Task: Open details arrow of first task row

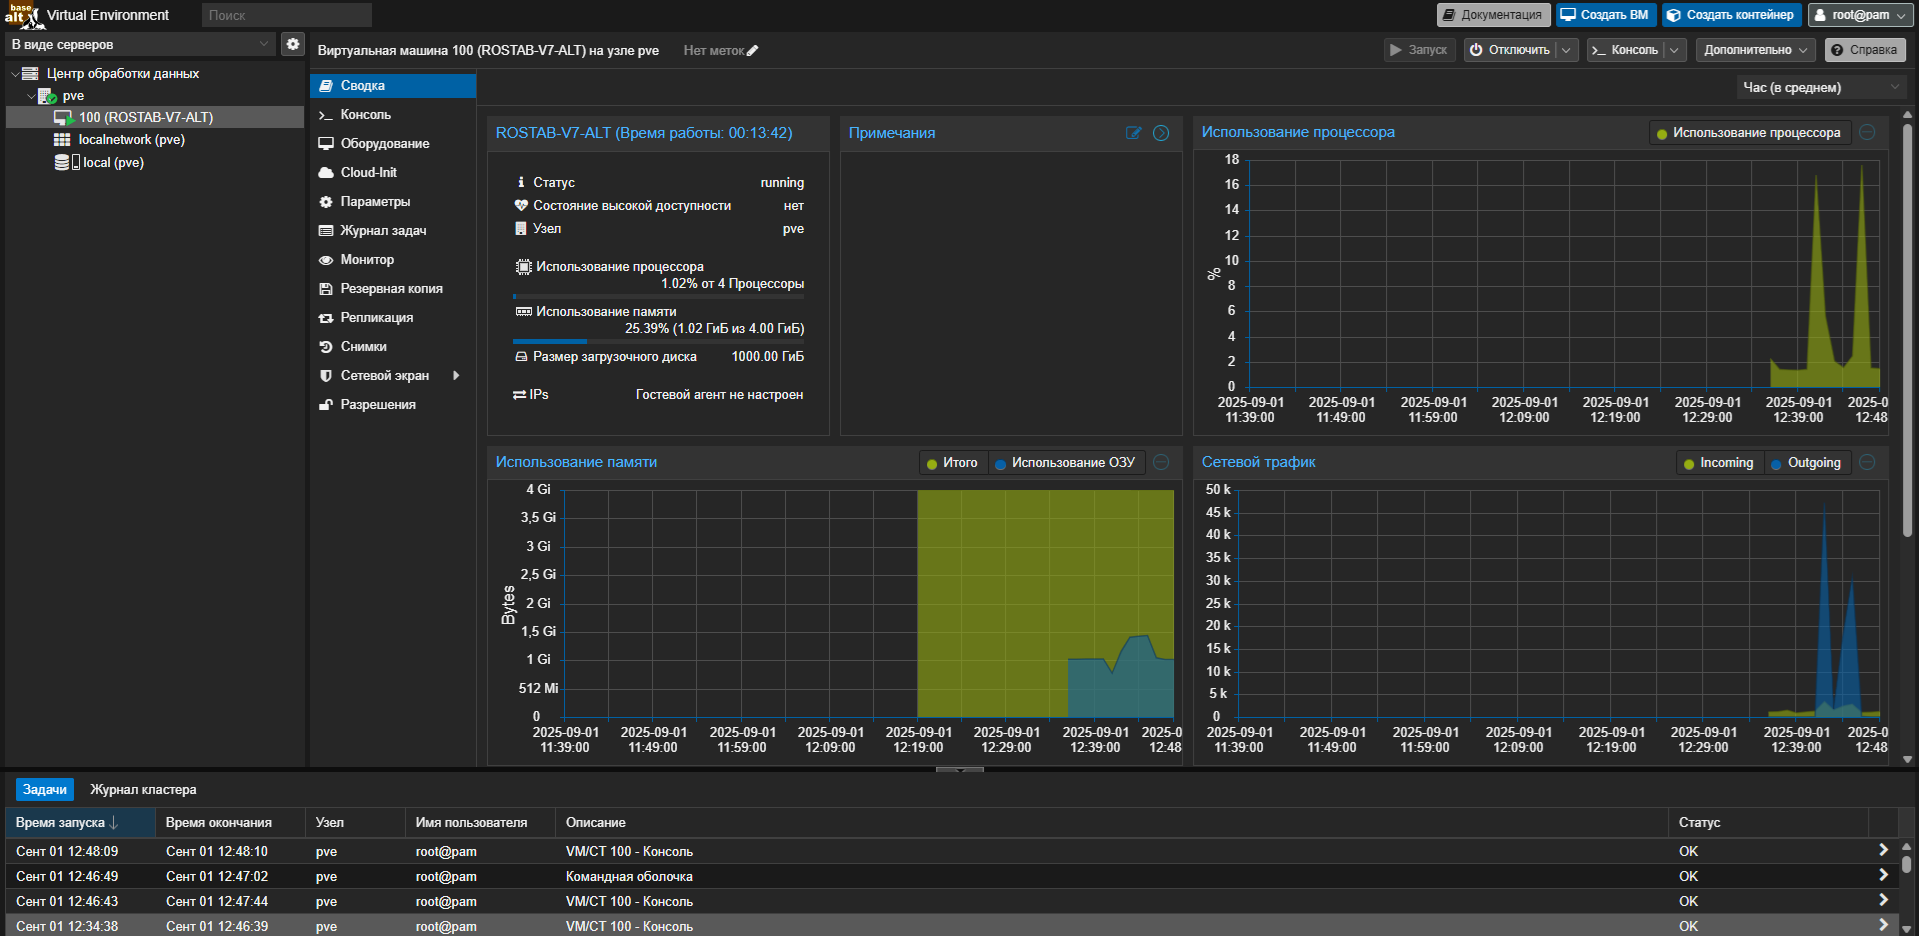Action: pos(1883,850)
